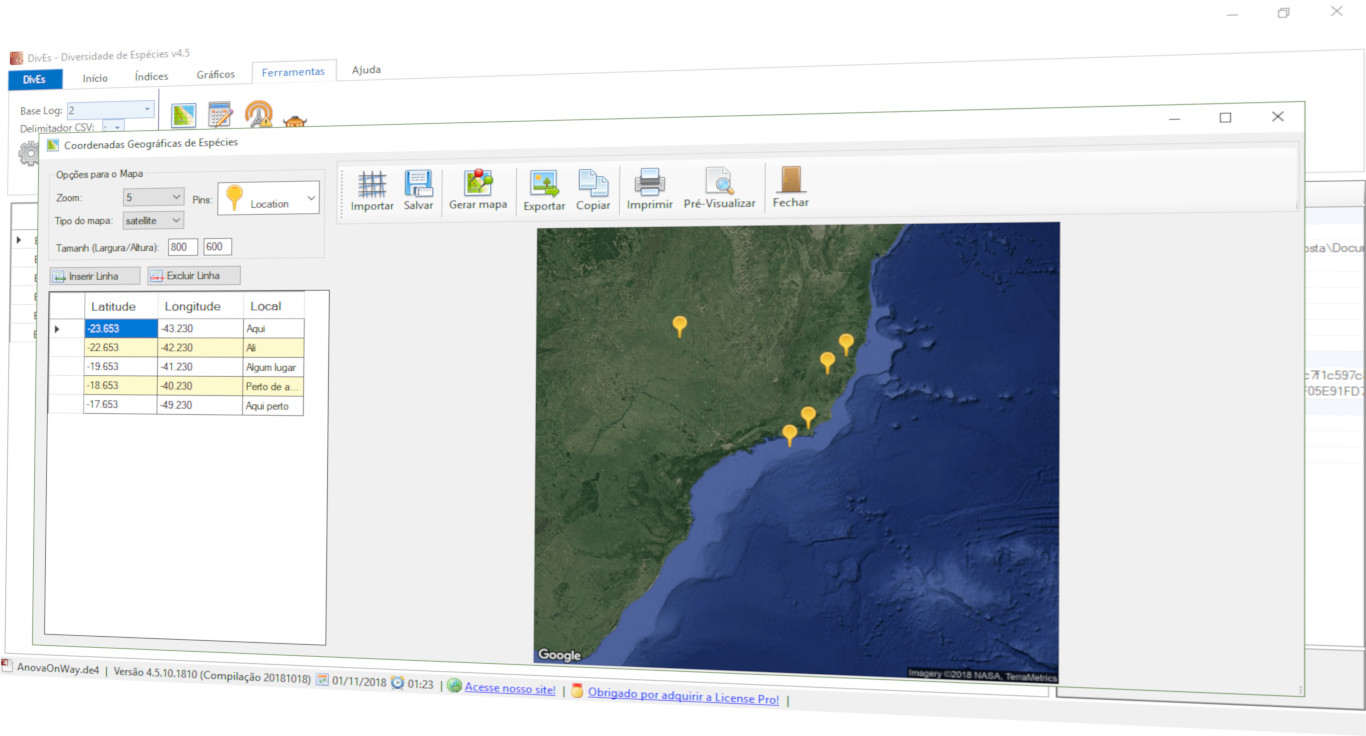Open the Acesse nosso site link
1366x736 pixels.
(x=510, y=689)
